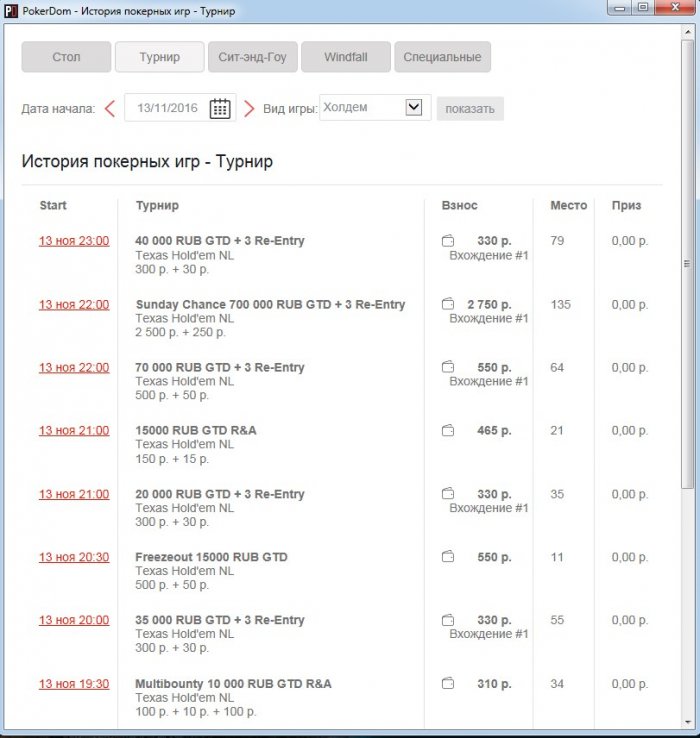Click the Взнос column header
This screenshot has width=700, height=738.
tap(459, 205)
